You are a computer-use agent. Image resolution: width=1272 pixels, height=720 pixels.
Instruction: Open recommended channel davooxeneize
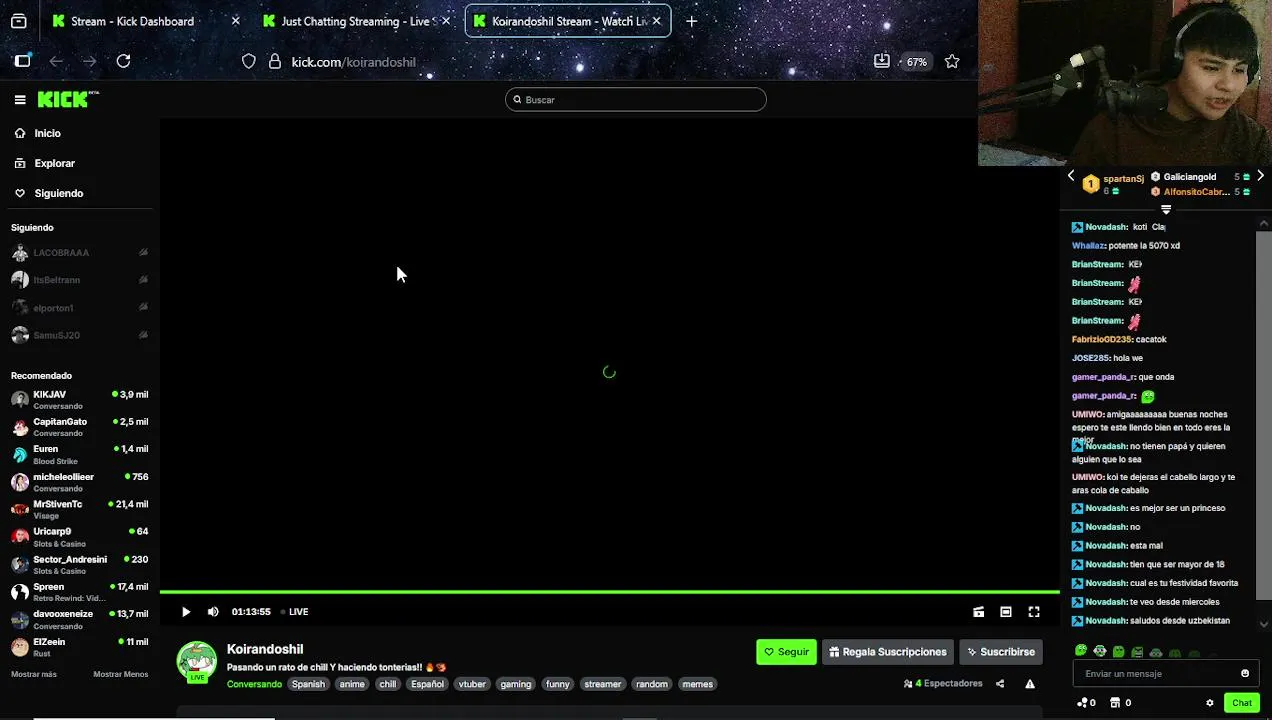point(80,620)
